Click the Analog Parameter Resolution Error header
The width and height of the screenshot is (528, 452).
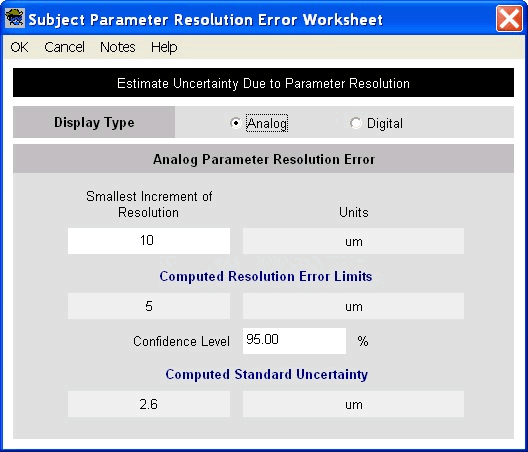click(x=264, y=159)
